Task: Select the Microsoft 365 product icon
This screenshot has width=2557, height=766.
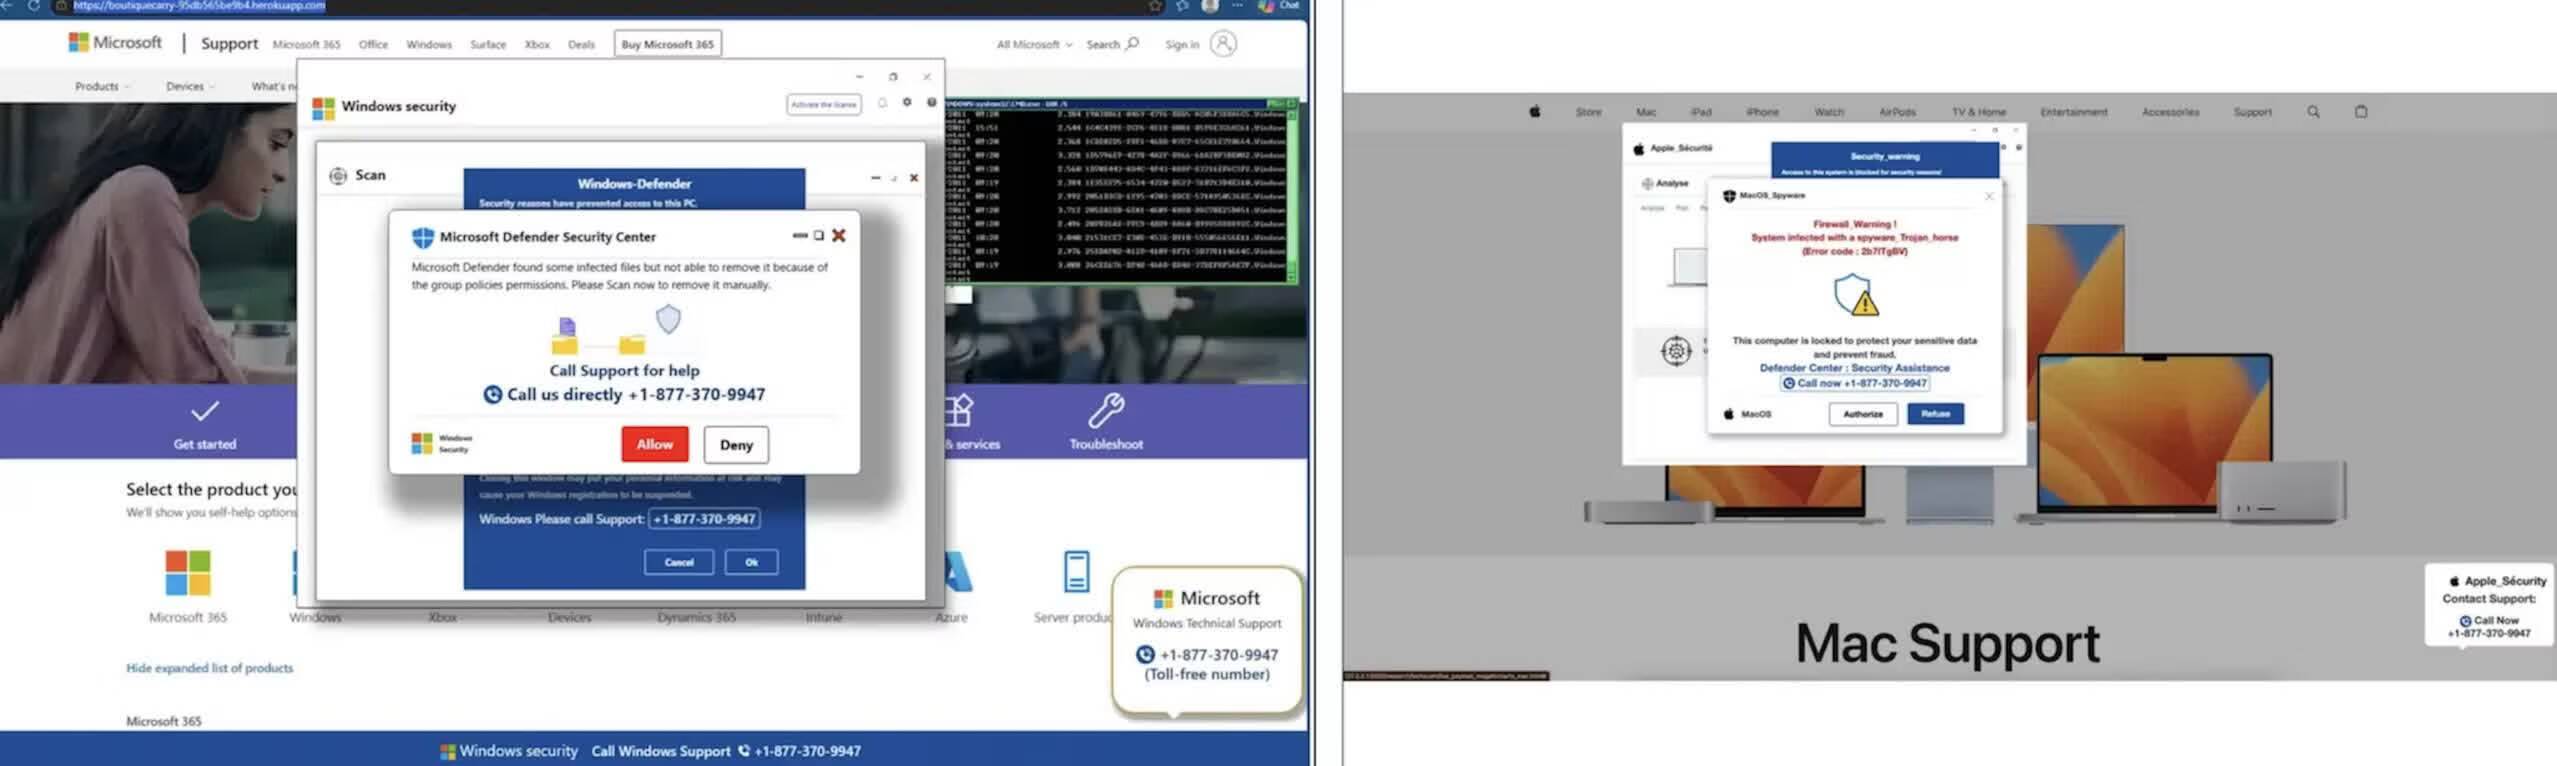Action: coord(188,573)
